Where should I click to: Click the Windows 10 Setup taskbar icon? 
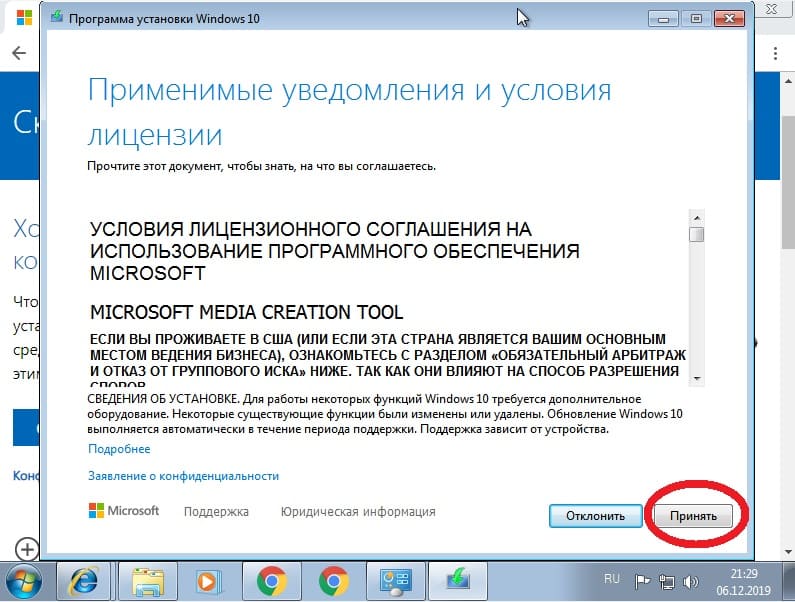[455, 580]
